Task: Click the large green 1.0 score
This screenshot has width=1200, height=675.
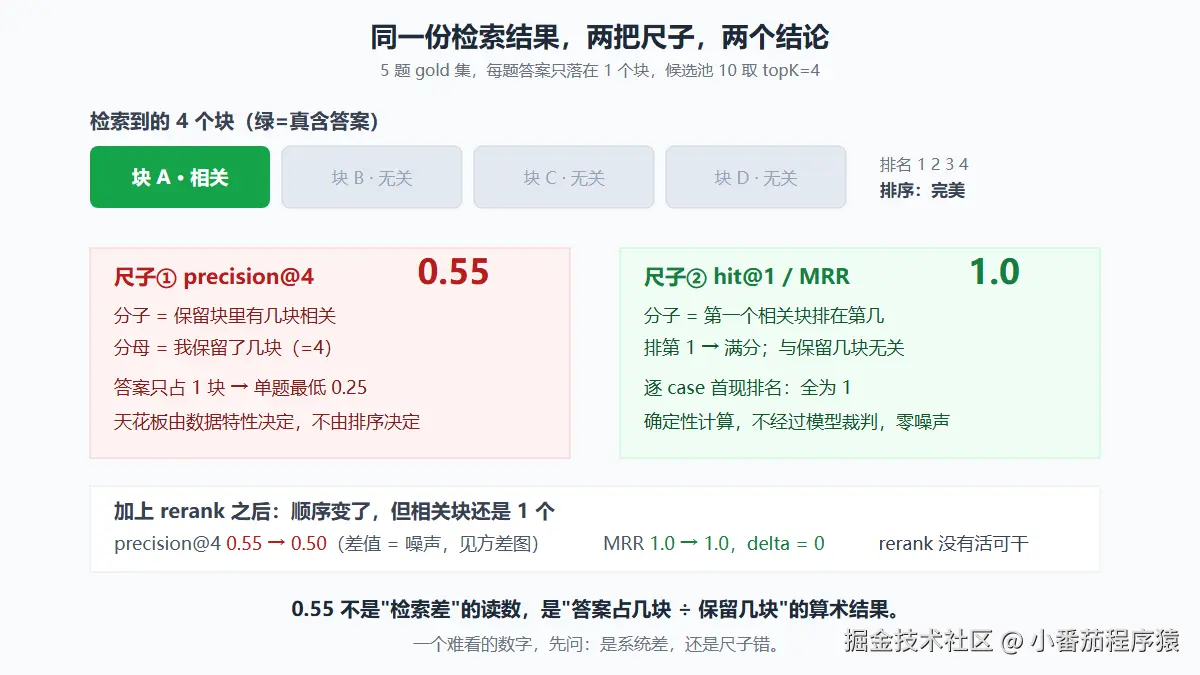Action: [994, 272]
